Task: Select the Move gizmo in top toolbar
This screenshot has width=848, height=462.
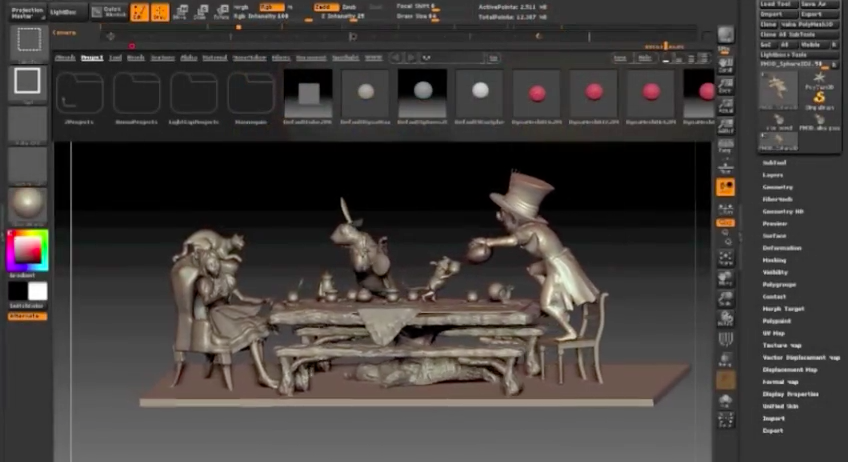Action: [180, 12]
